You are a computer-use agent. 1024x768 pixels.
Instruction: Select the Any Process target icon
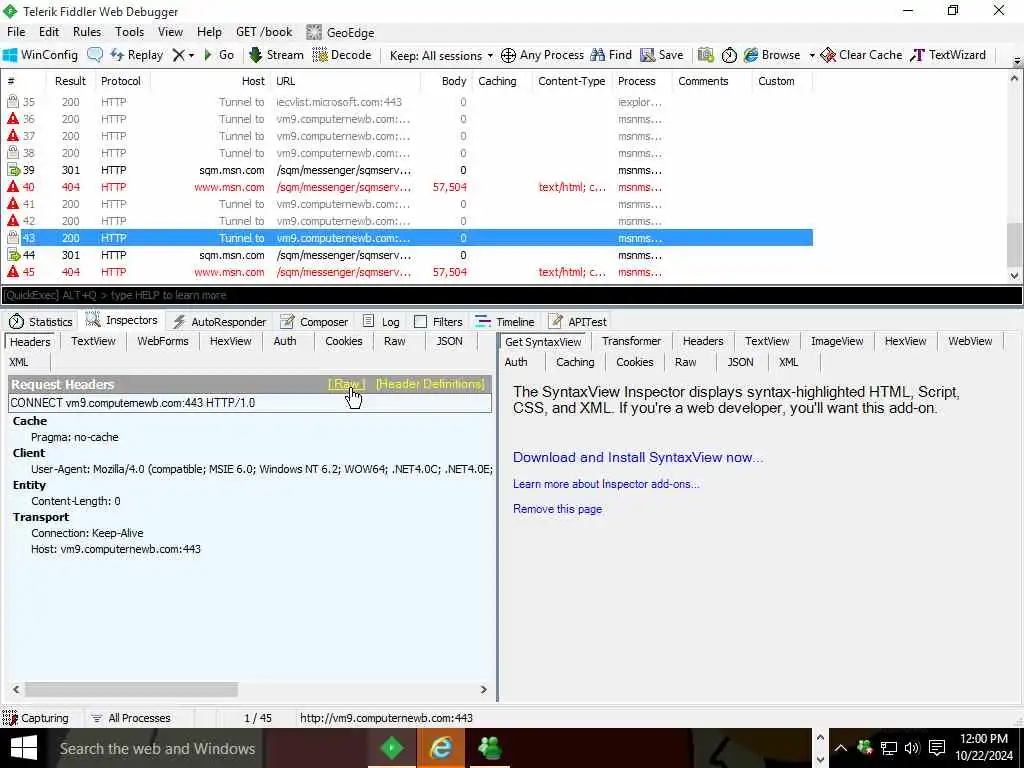(508, 56)
